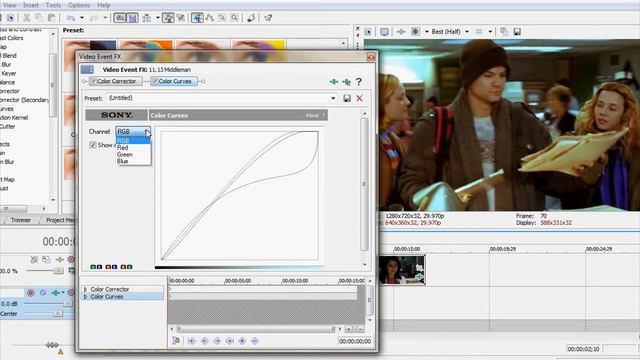Select the Envelope Edit tool icon
This screenshot has height=360, width=640.
[x=210, y=18]
